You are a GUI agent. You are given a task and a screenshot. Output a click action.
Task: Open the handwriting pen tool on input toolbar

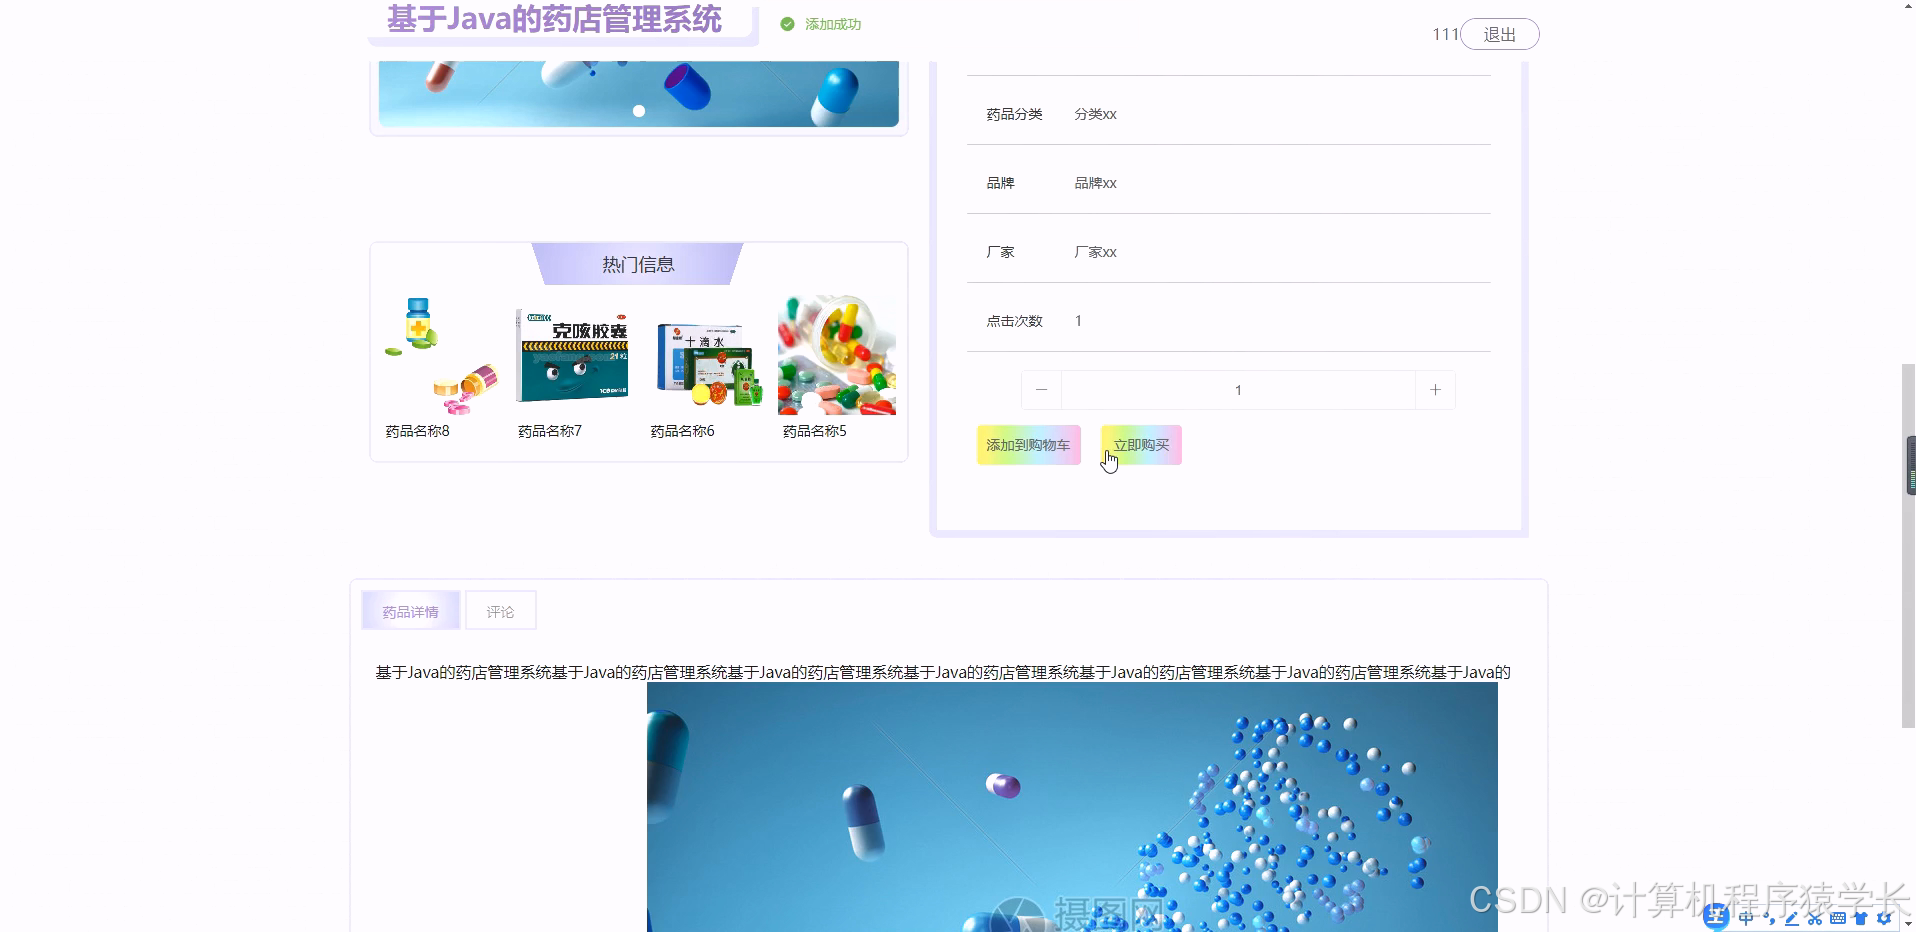[x=1791, y=918]
